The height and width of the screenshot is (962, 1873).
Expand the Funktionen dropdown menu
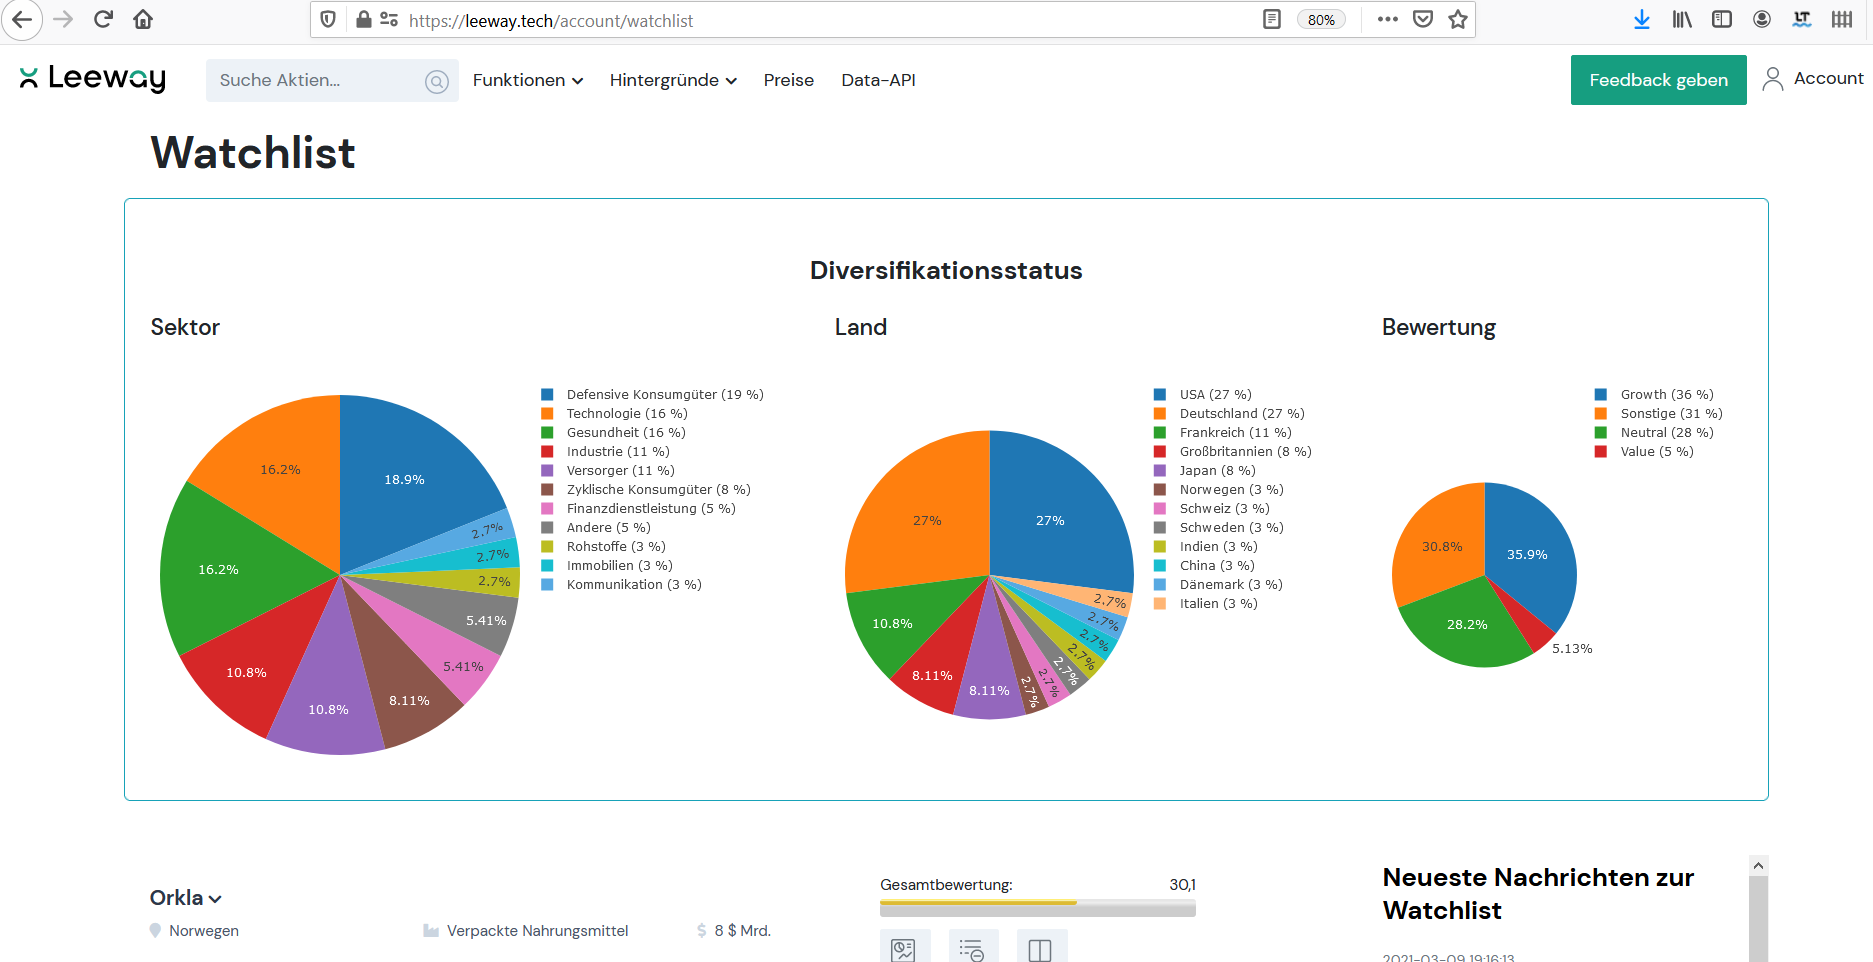tap(527, 80)
